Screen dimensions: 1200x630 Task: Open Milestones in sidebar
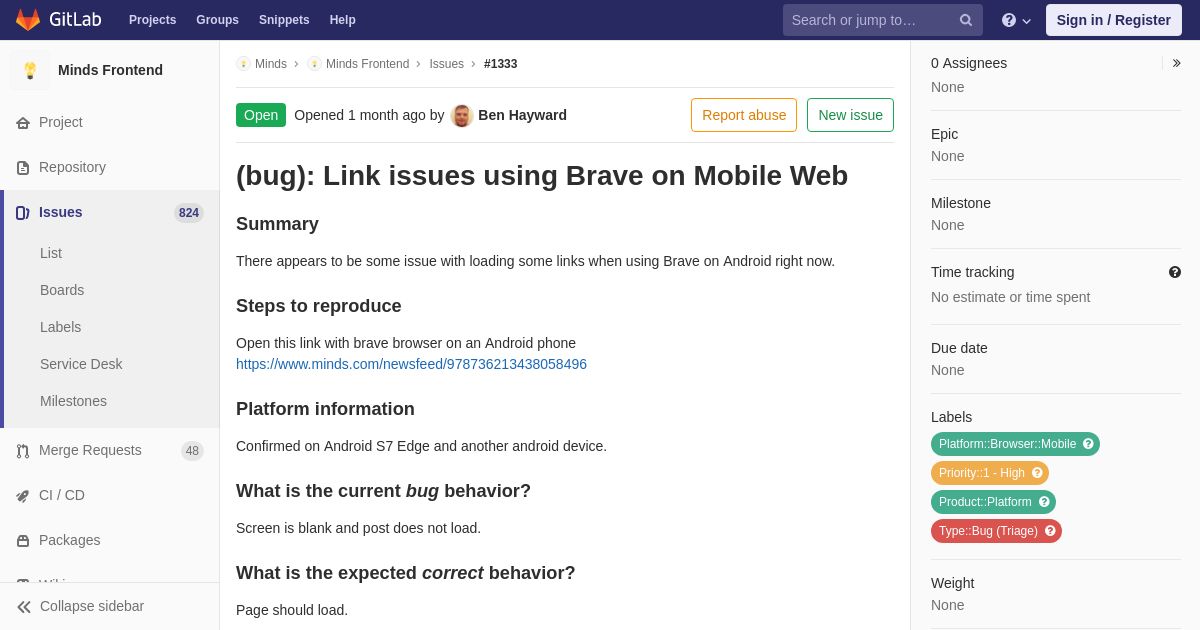(x=73, y=401)
